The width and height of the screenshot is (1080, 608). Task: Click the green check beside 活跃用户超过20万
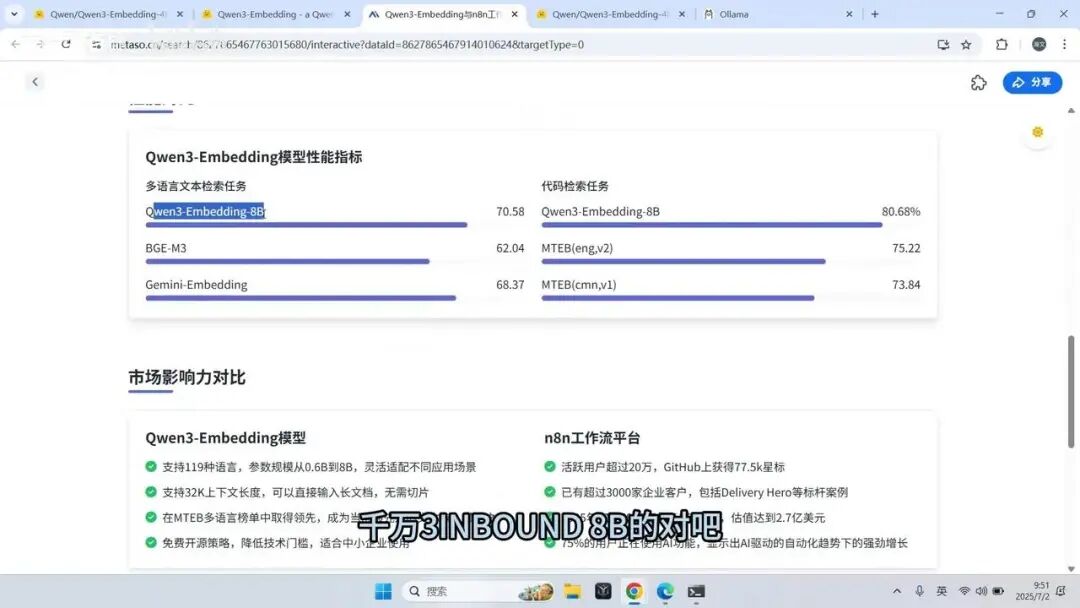(550, 466)
